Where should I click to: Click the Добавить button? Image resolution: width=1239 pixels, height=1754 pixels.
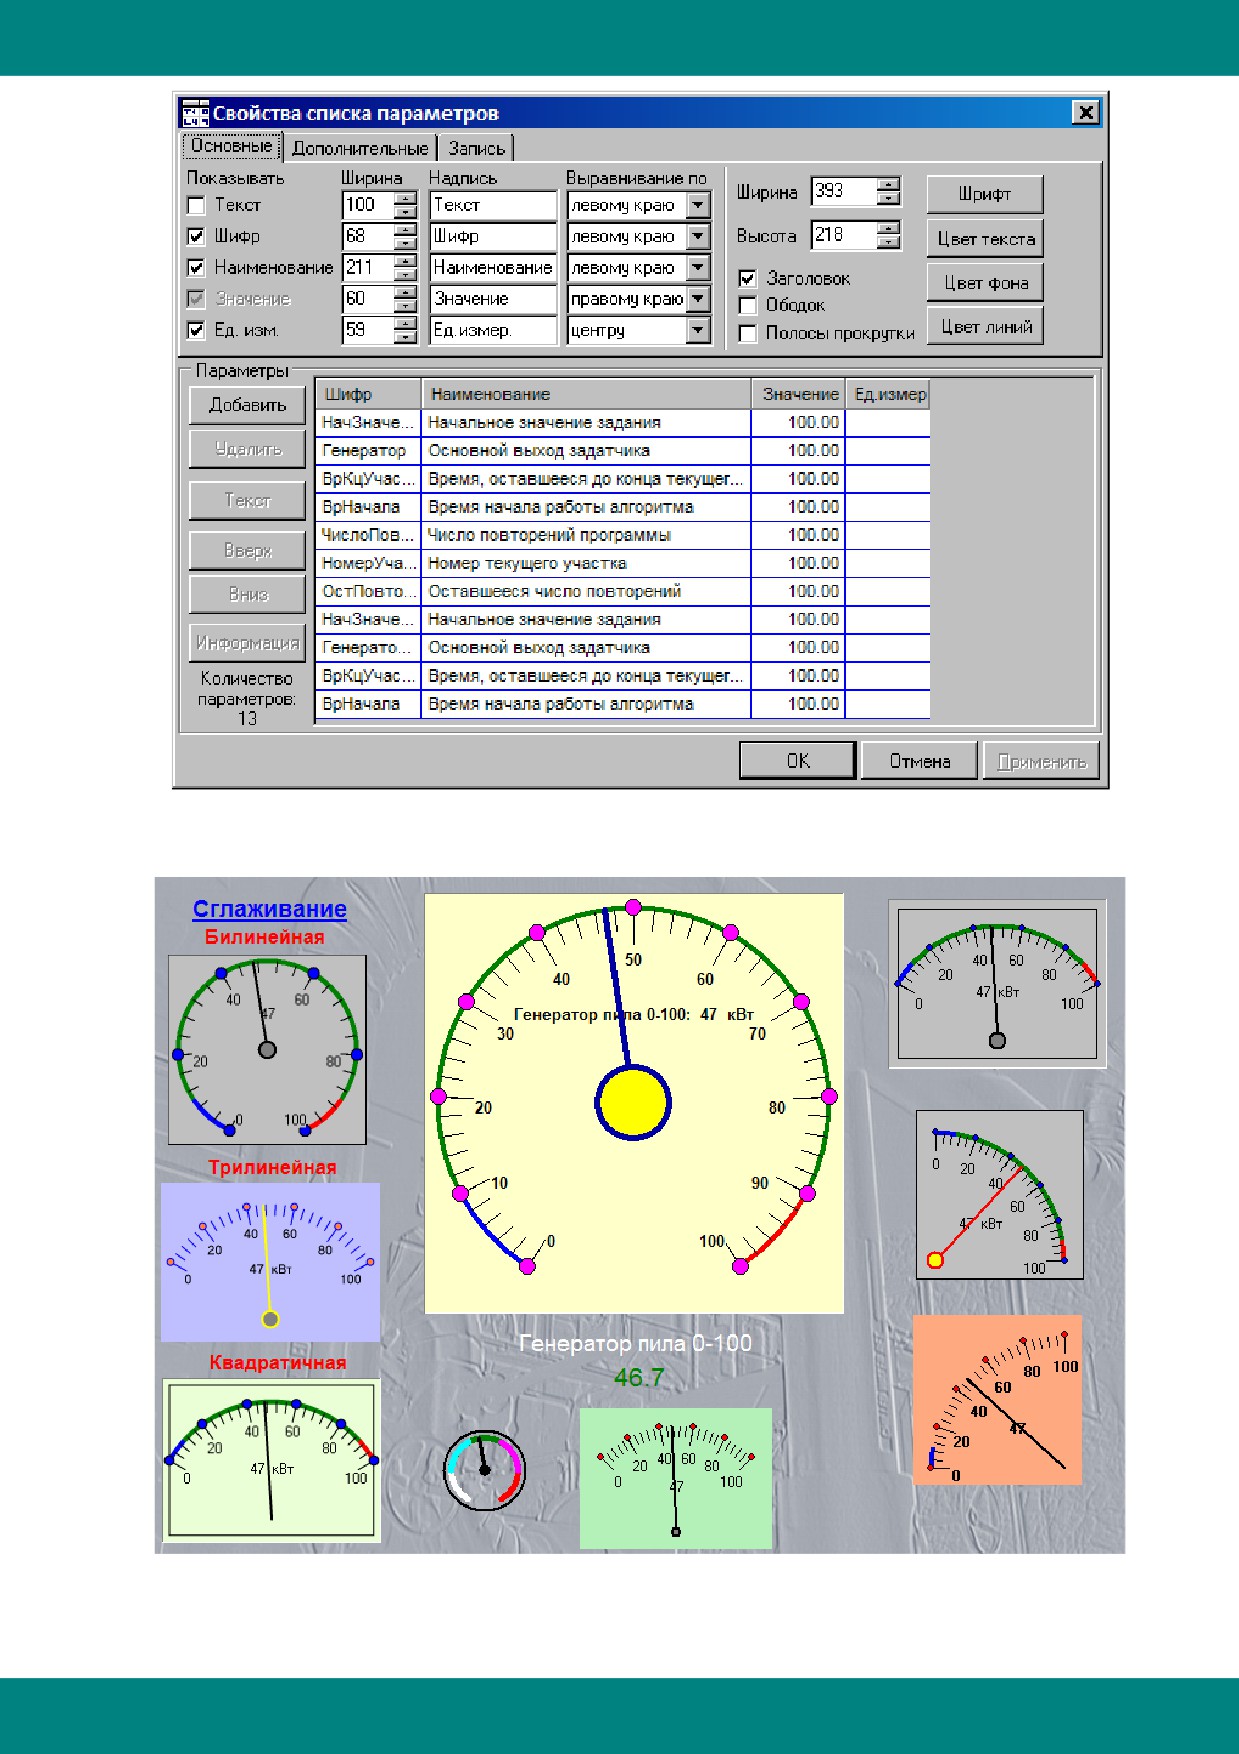point(247,405)
